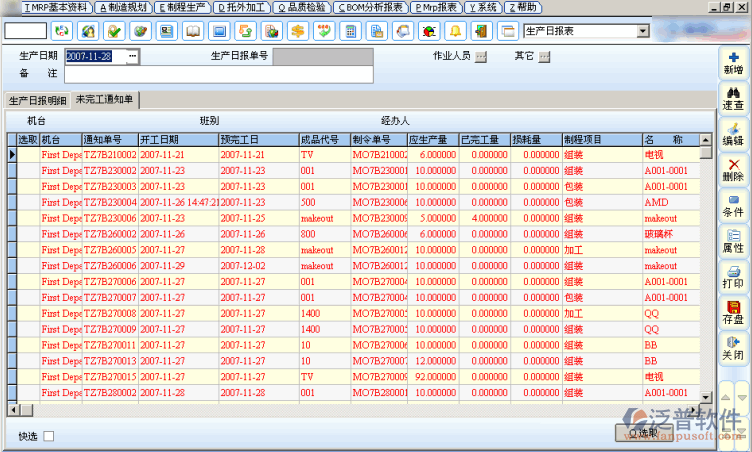The height and width of the screenshot is (452, 752).
Task: Click the 速查 (Quick search) binoculars icon
Action: (x=733, y=98)
